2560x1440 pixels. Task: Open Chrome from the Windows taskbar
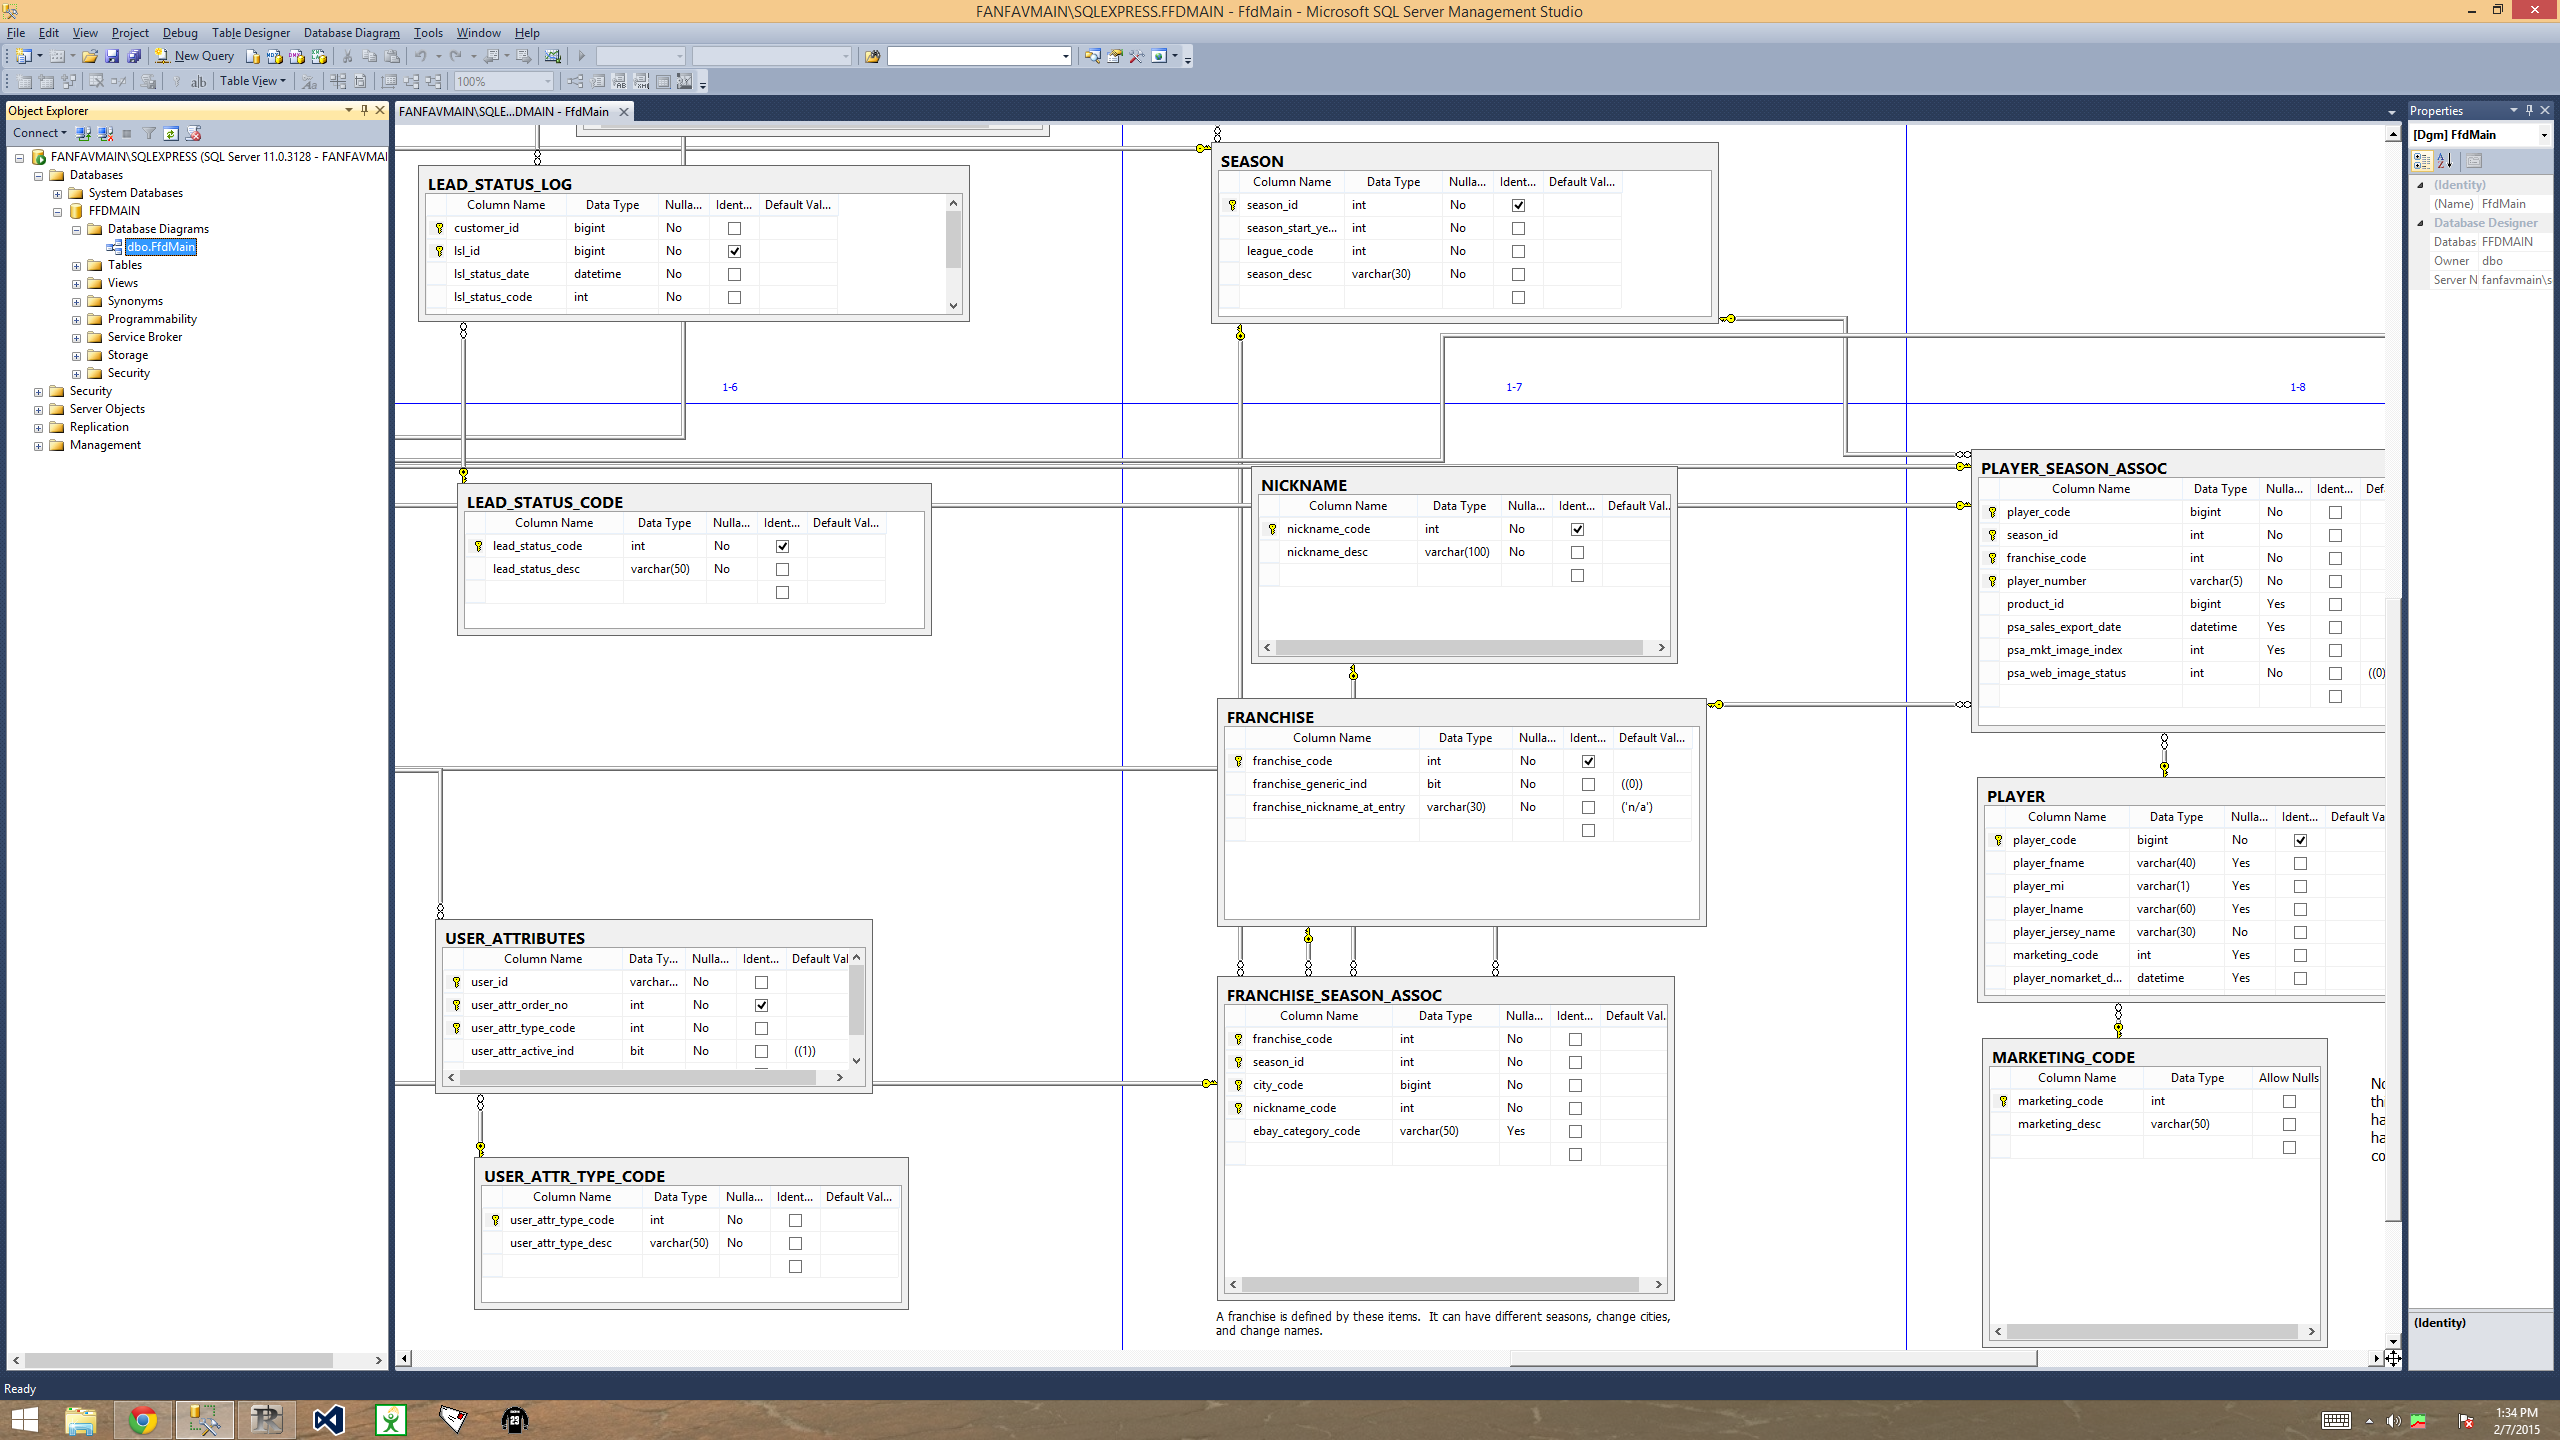(x=143, y=1420)
